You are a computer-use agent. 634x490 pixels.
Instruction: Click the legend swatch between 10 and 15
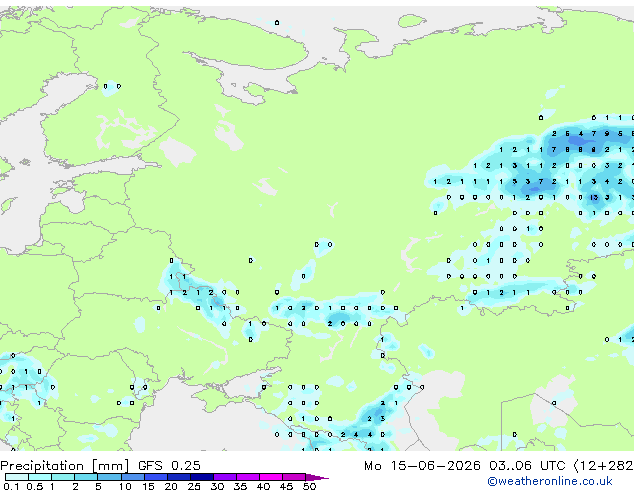coord(133,477)
